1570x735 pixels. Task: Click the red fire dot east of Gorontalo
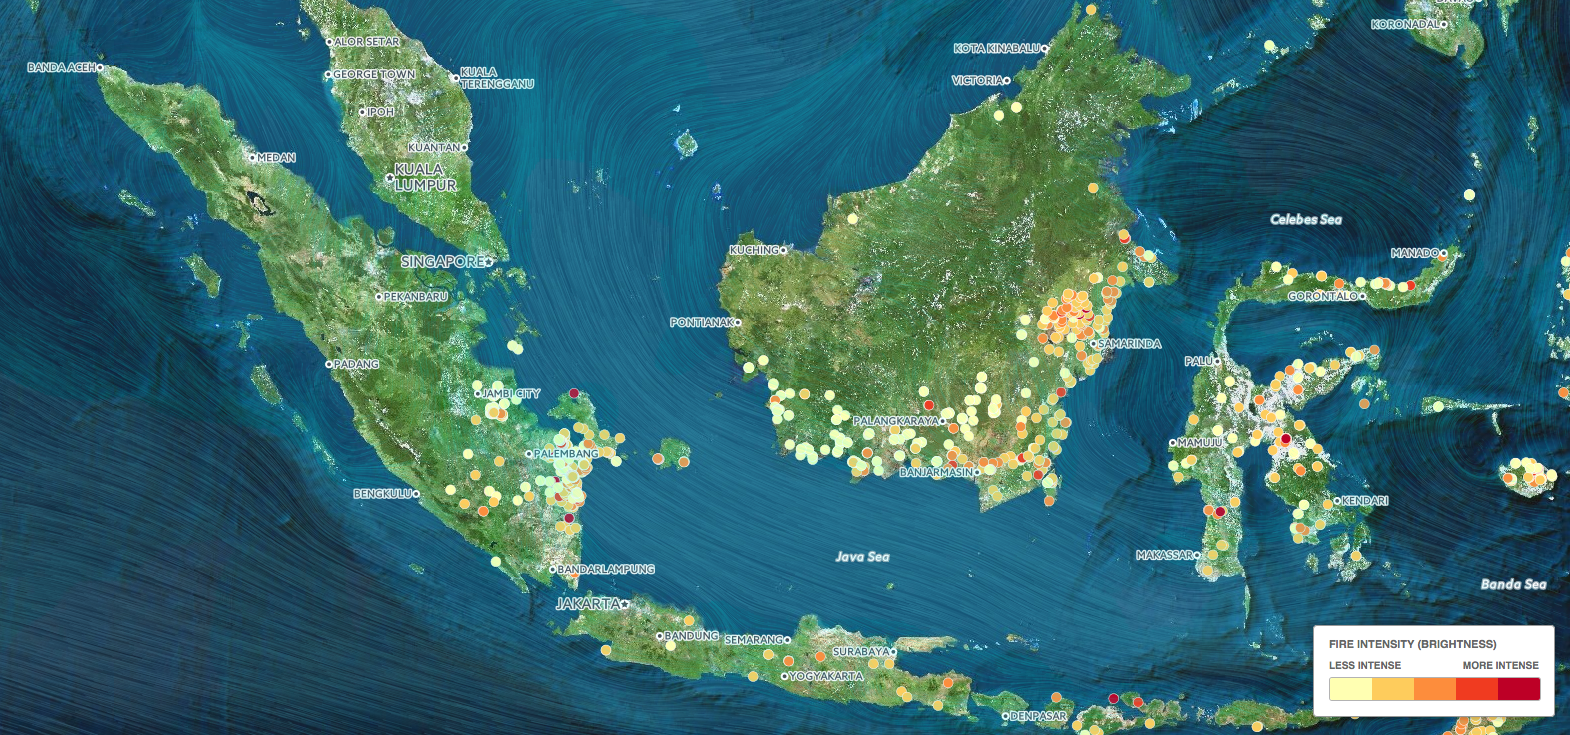point(1411,286)
